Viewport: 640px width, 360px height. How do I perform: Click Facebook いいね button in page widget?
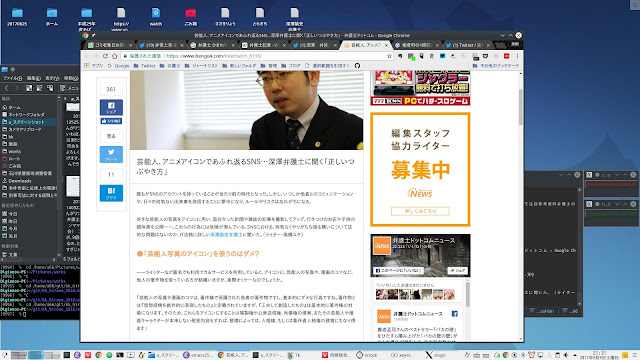pos(398,270)
